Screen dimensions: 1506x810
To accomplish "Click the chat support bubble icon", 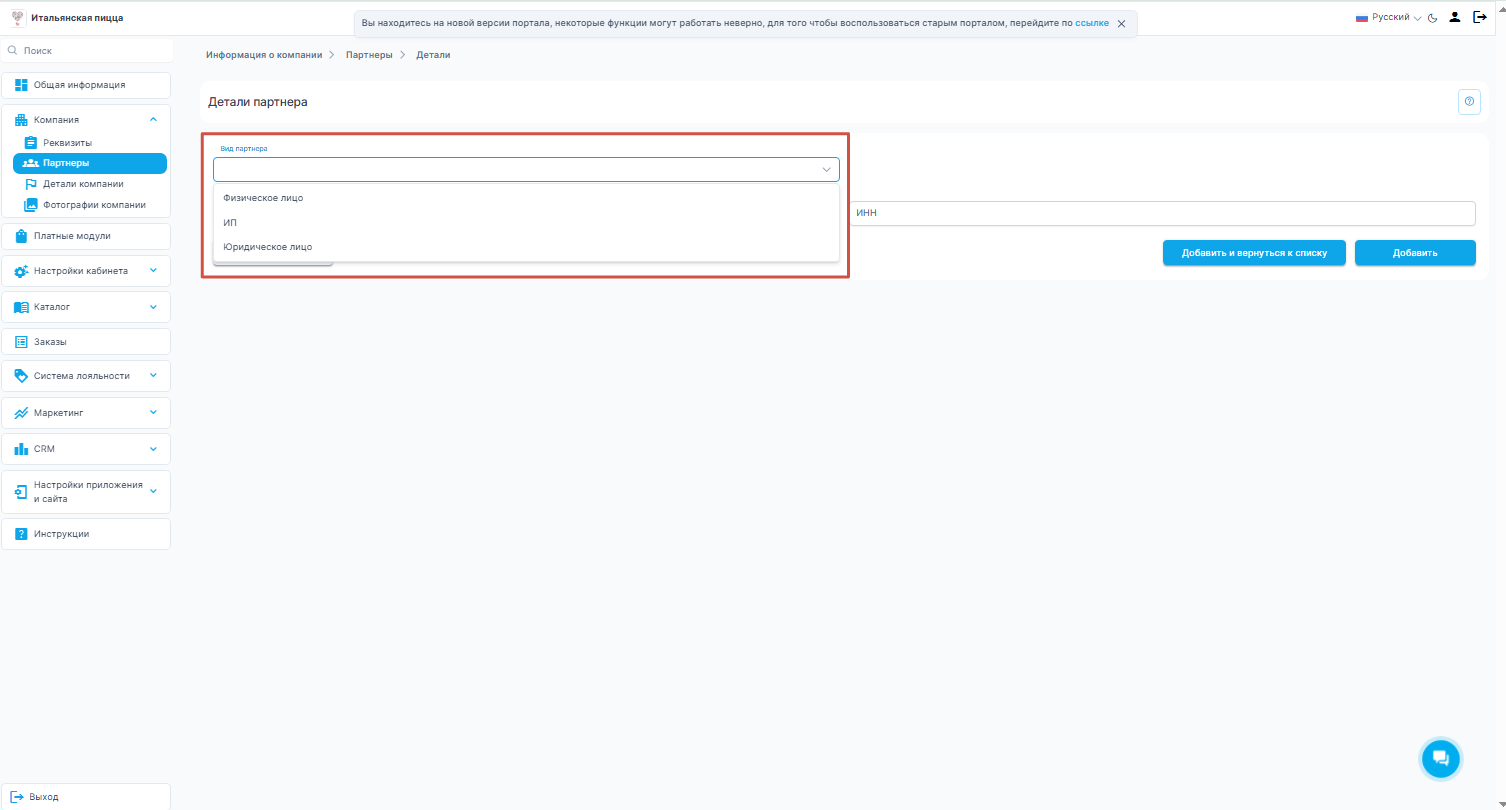I will click(1441, 758).
